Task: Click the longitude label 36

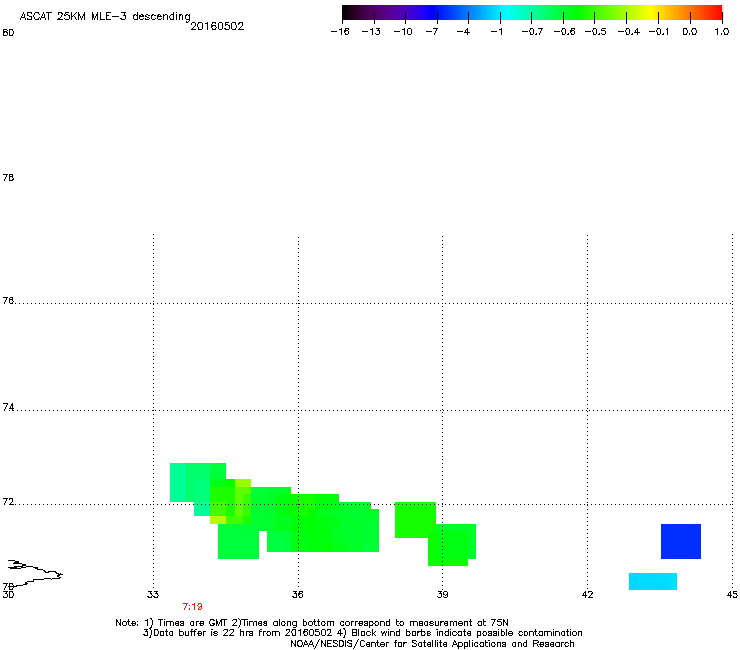Action: [297, 594]
